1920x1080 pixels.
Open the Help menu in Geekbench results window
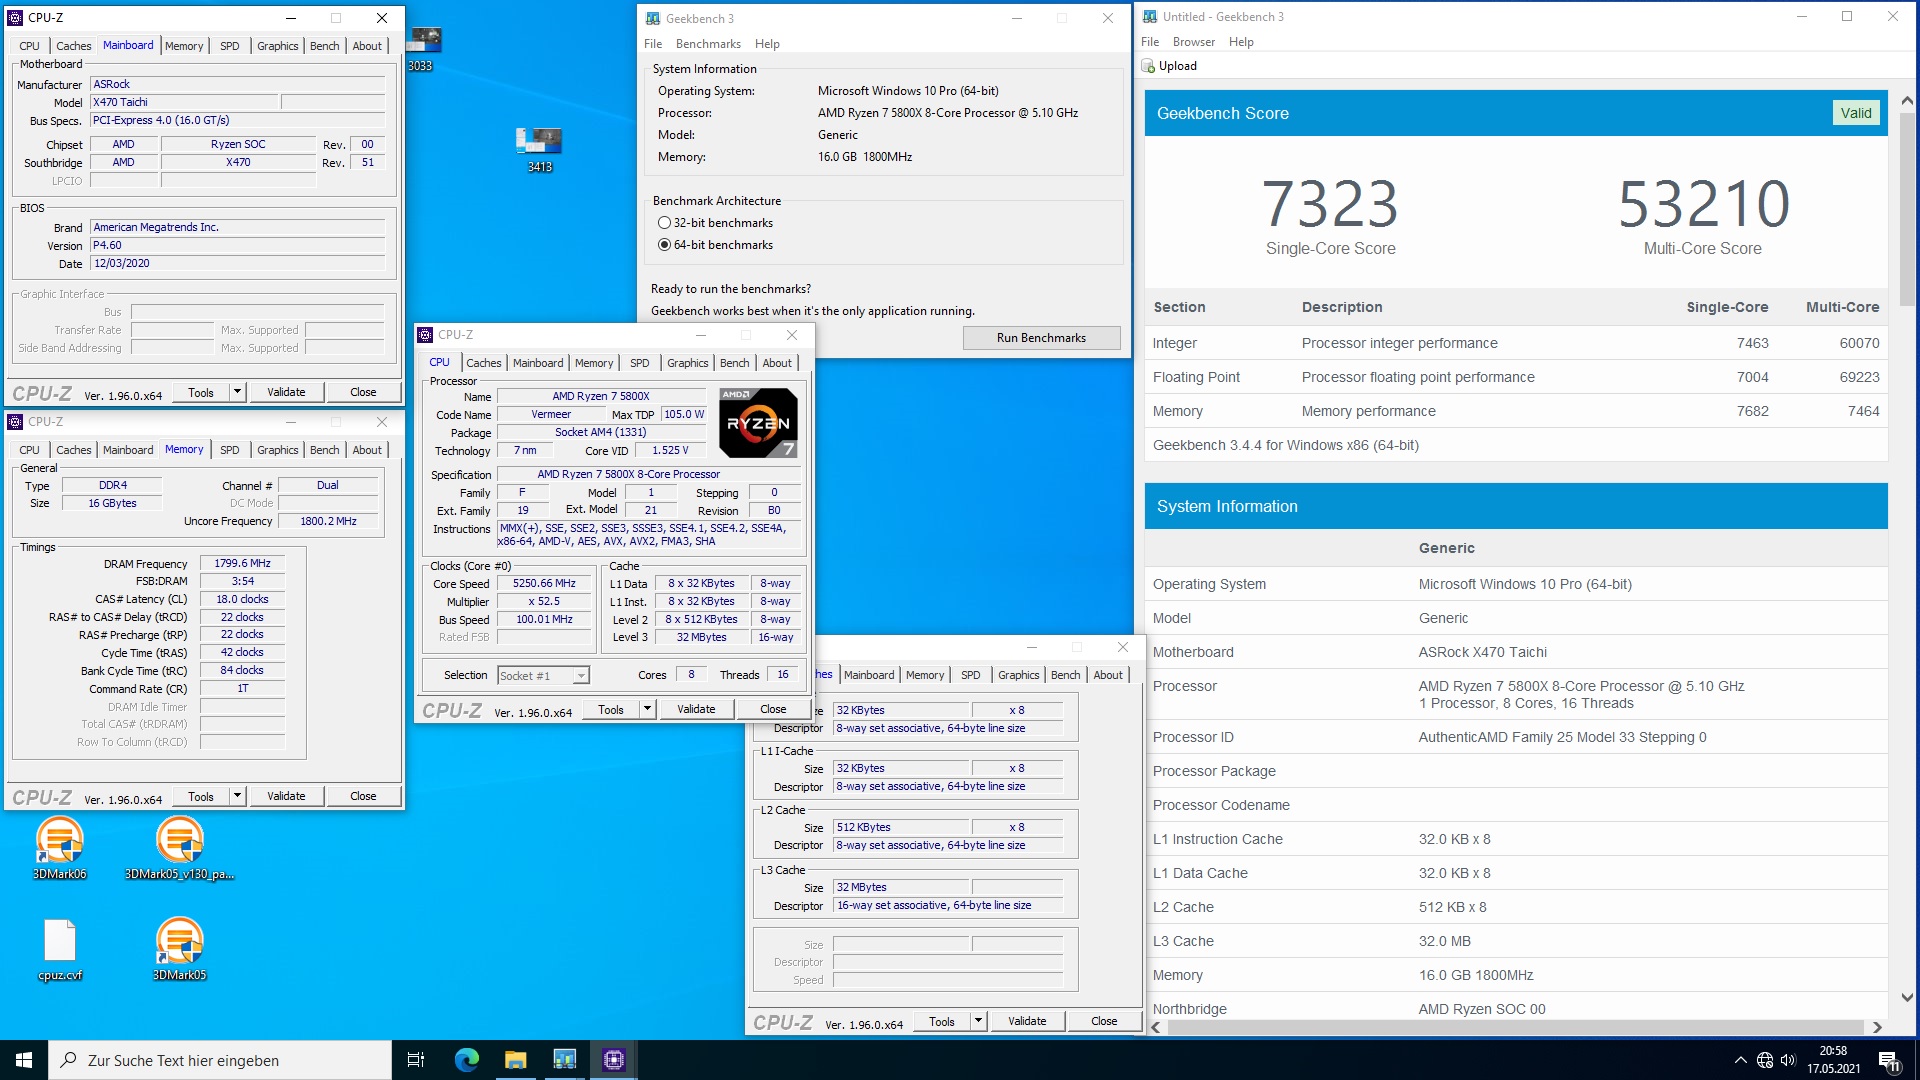[x=1241, y=42]
